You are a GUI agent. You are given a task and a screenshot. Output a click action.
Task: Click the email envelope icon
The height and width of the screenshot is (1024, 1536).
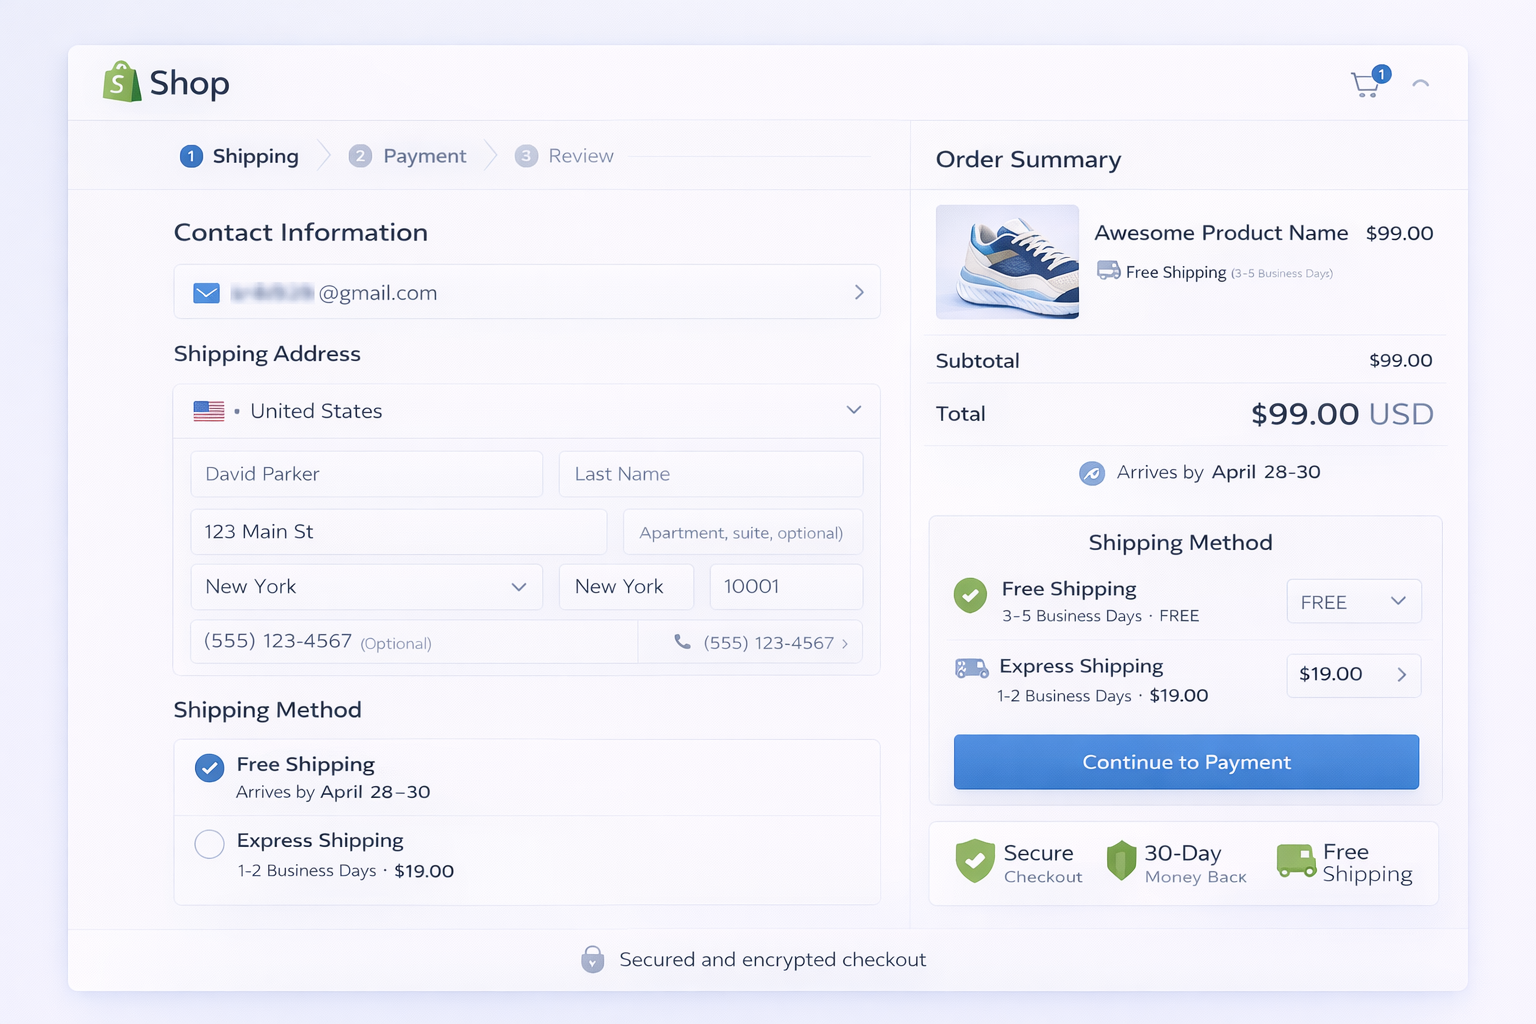coord(206,292)
